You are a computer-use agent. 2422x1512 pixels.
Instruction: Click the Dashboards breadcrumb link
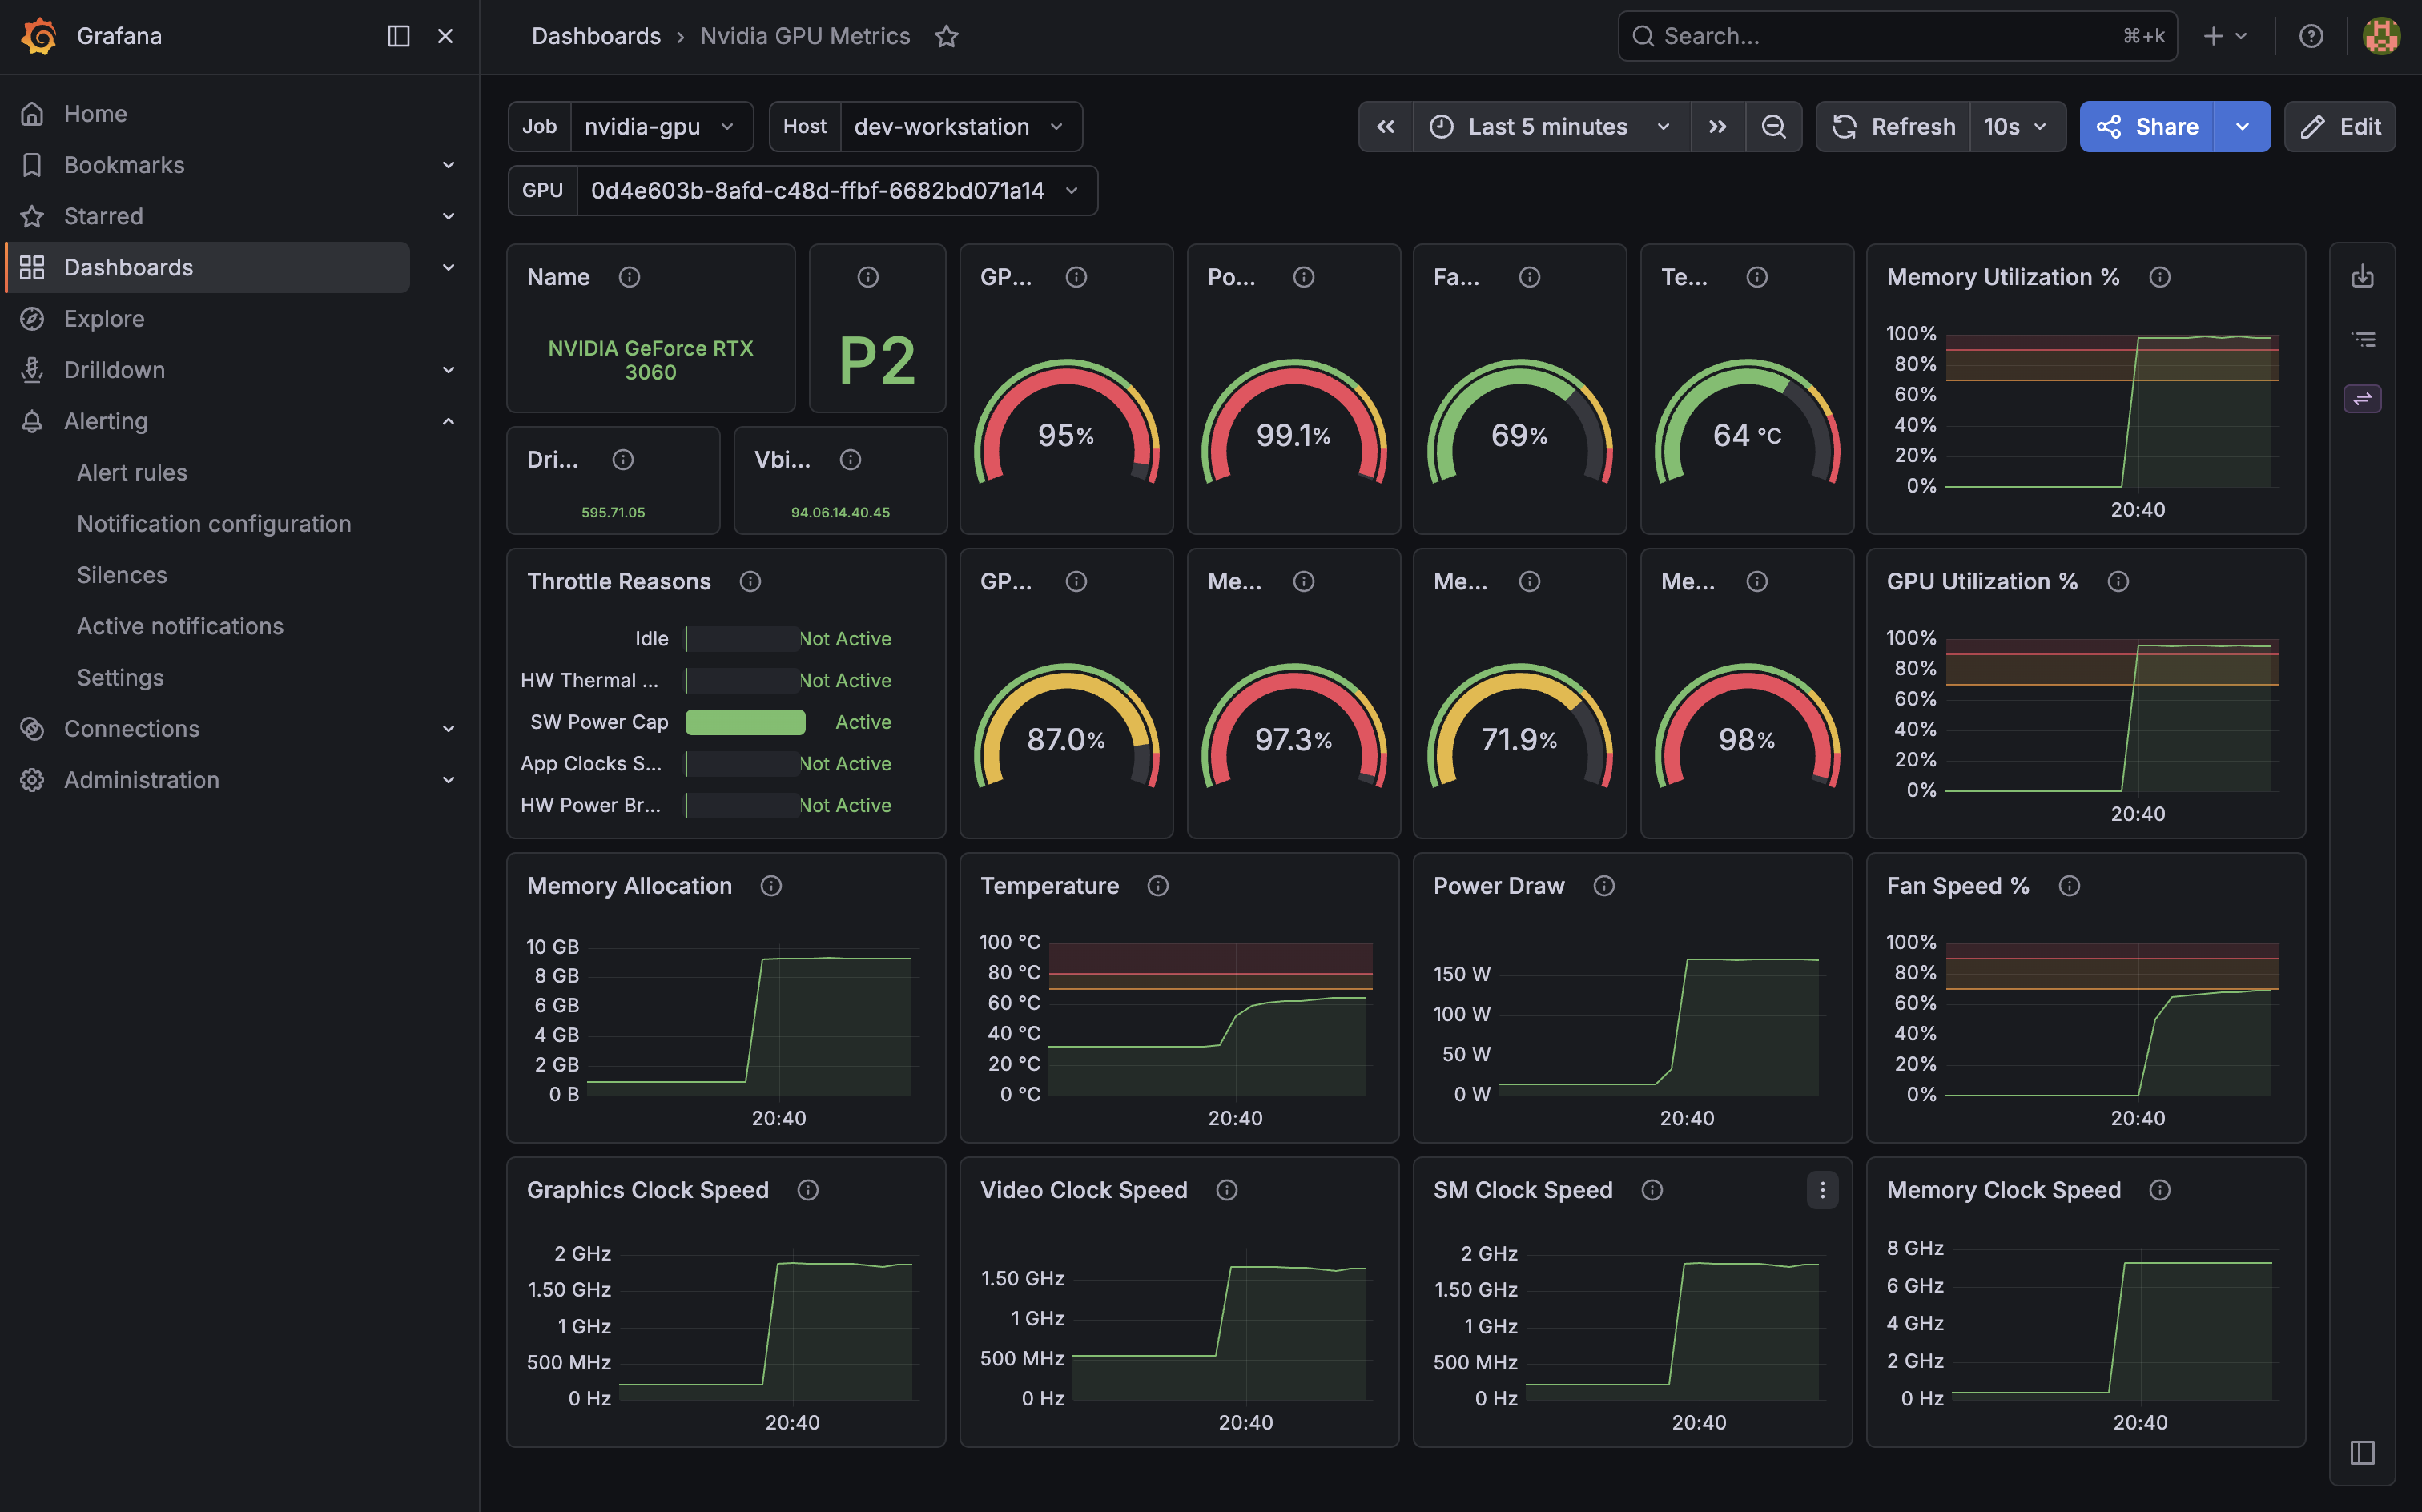[596, 36]
